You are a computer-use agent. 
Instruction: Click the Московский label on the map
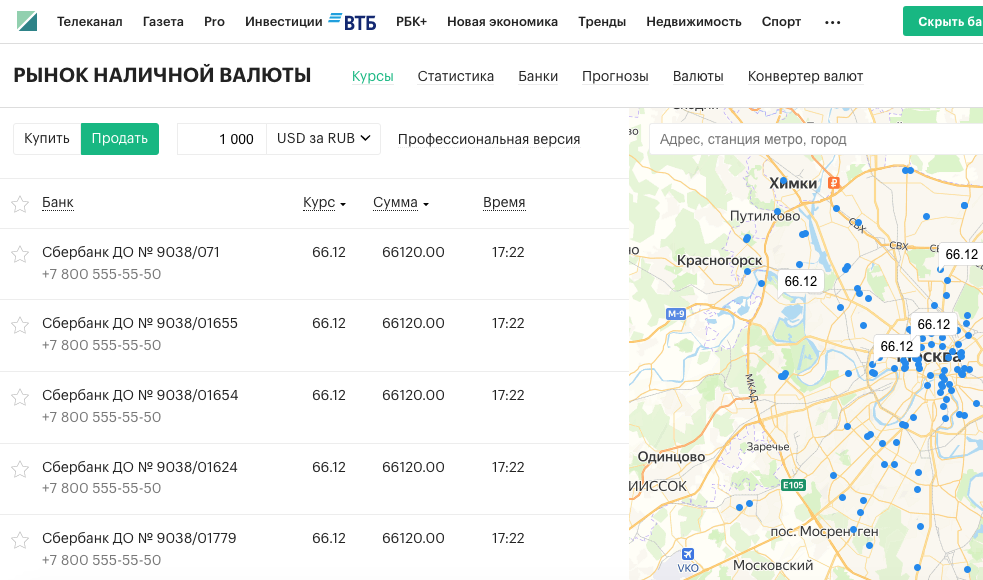(x=773, y=565)
